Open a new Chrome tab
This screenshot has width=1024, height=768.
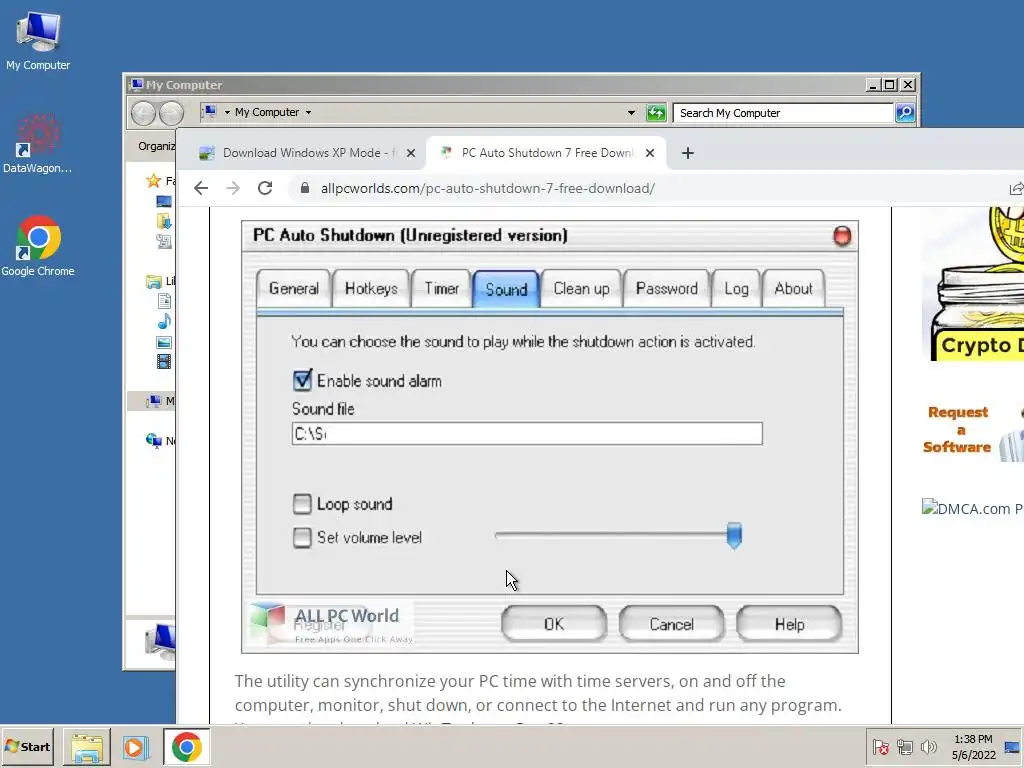pyautogui.click(x=688, y=153)
